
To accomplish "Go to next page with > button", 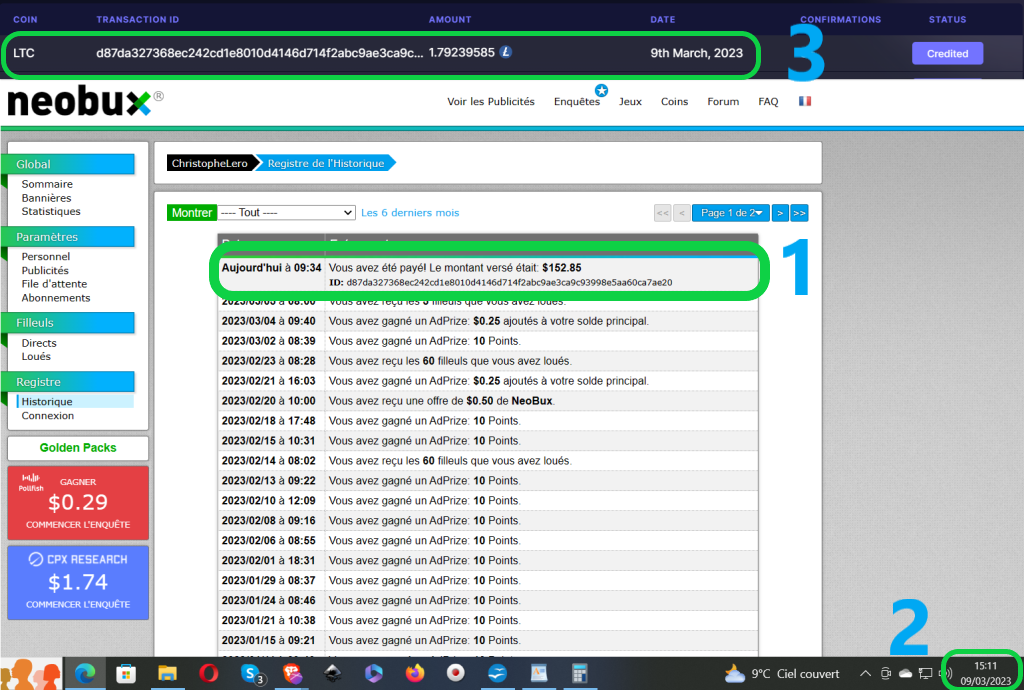I will tap(780, 213).
